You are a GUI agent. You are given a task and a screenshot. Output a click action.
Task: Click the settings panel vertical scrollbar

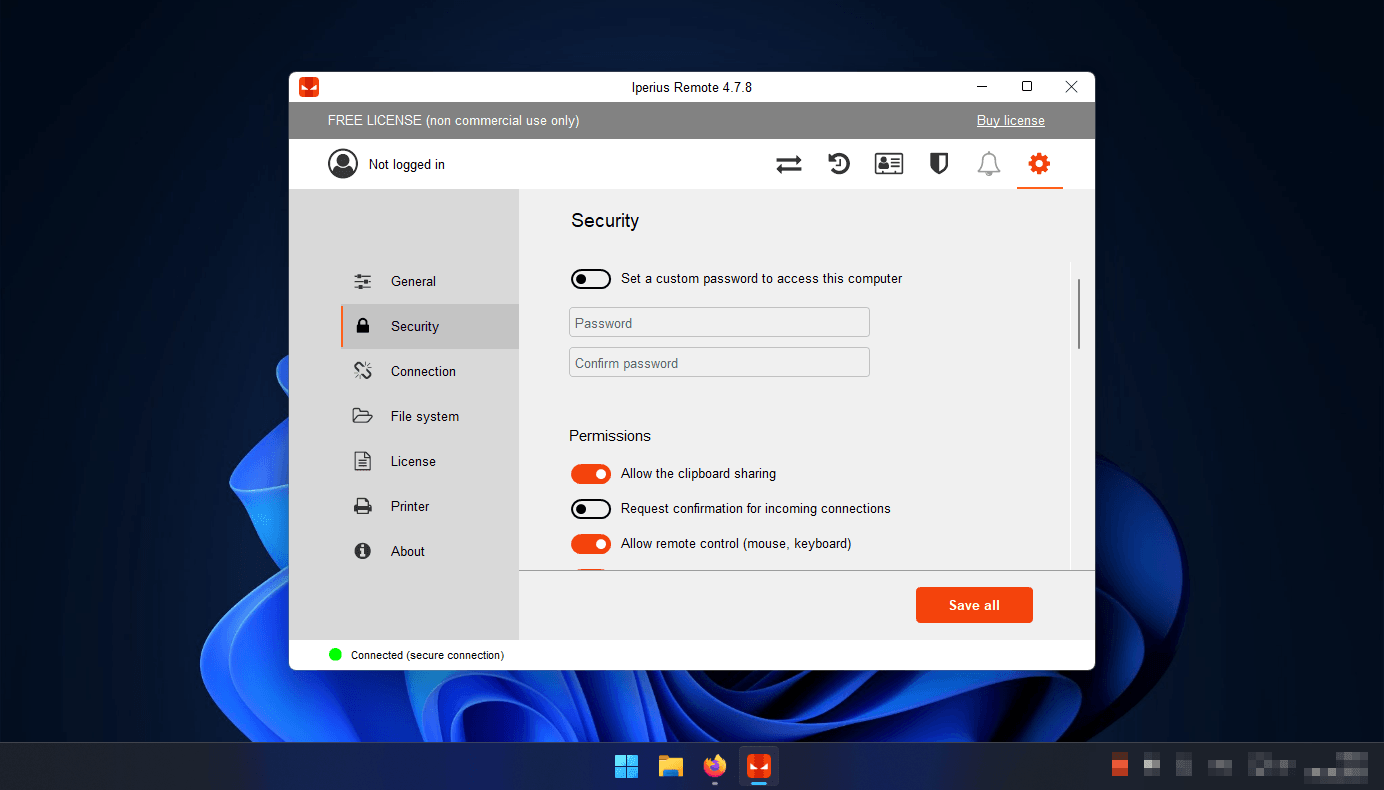pos(1079,314)
